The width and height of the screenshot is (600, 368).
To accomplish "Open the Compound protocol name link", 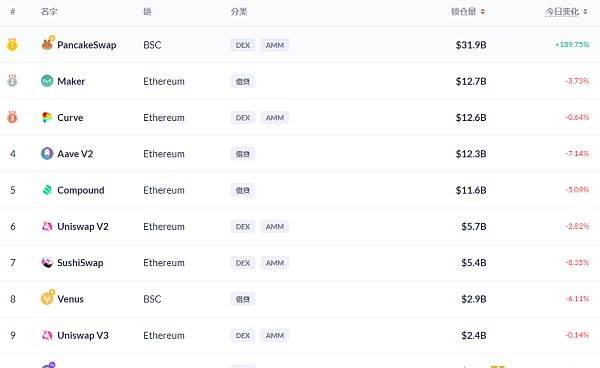I will coord(80,190).
